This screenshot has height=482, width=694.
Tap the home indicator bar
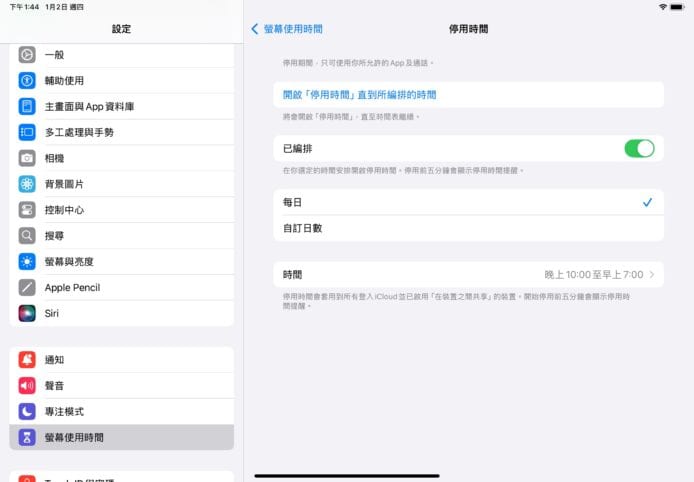pyautogui.click(x=347, y=475)
